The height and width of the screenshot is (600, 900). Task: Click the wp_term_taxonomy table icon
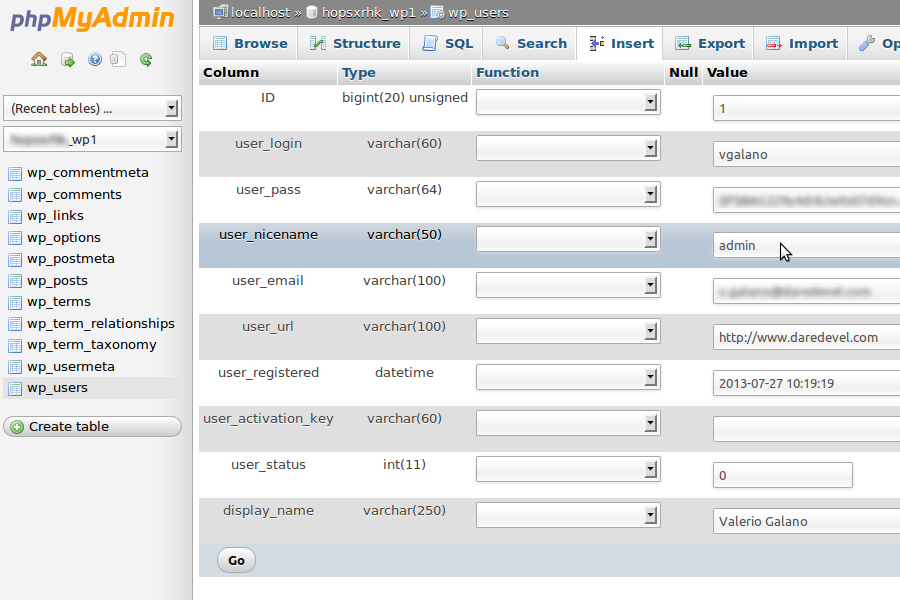click(15, 346)
